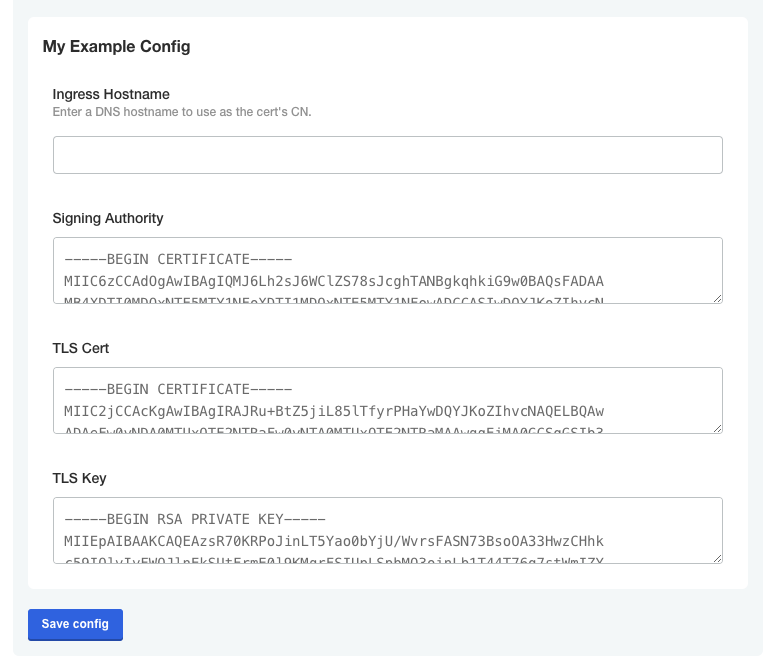772x665 pixels.
Task: Click BEGIN CERTIFICATE line in TLS Cert
Action: click(177, 389)
